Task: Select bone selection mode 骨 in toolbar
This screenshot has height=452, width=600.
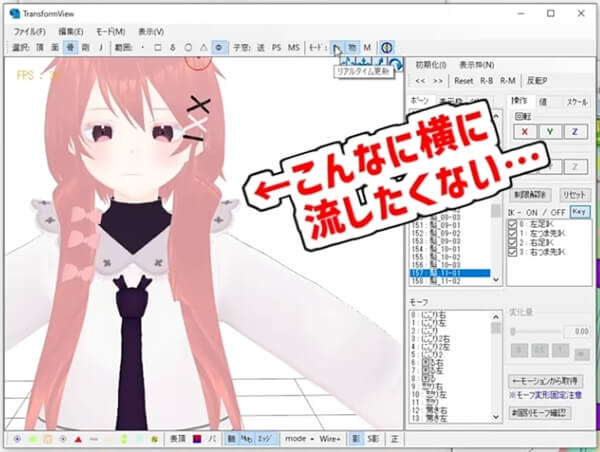Action: (70, 47)
